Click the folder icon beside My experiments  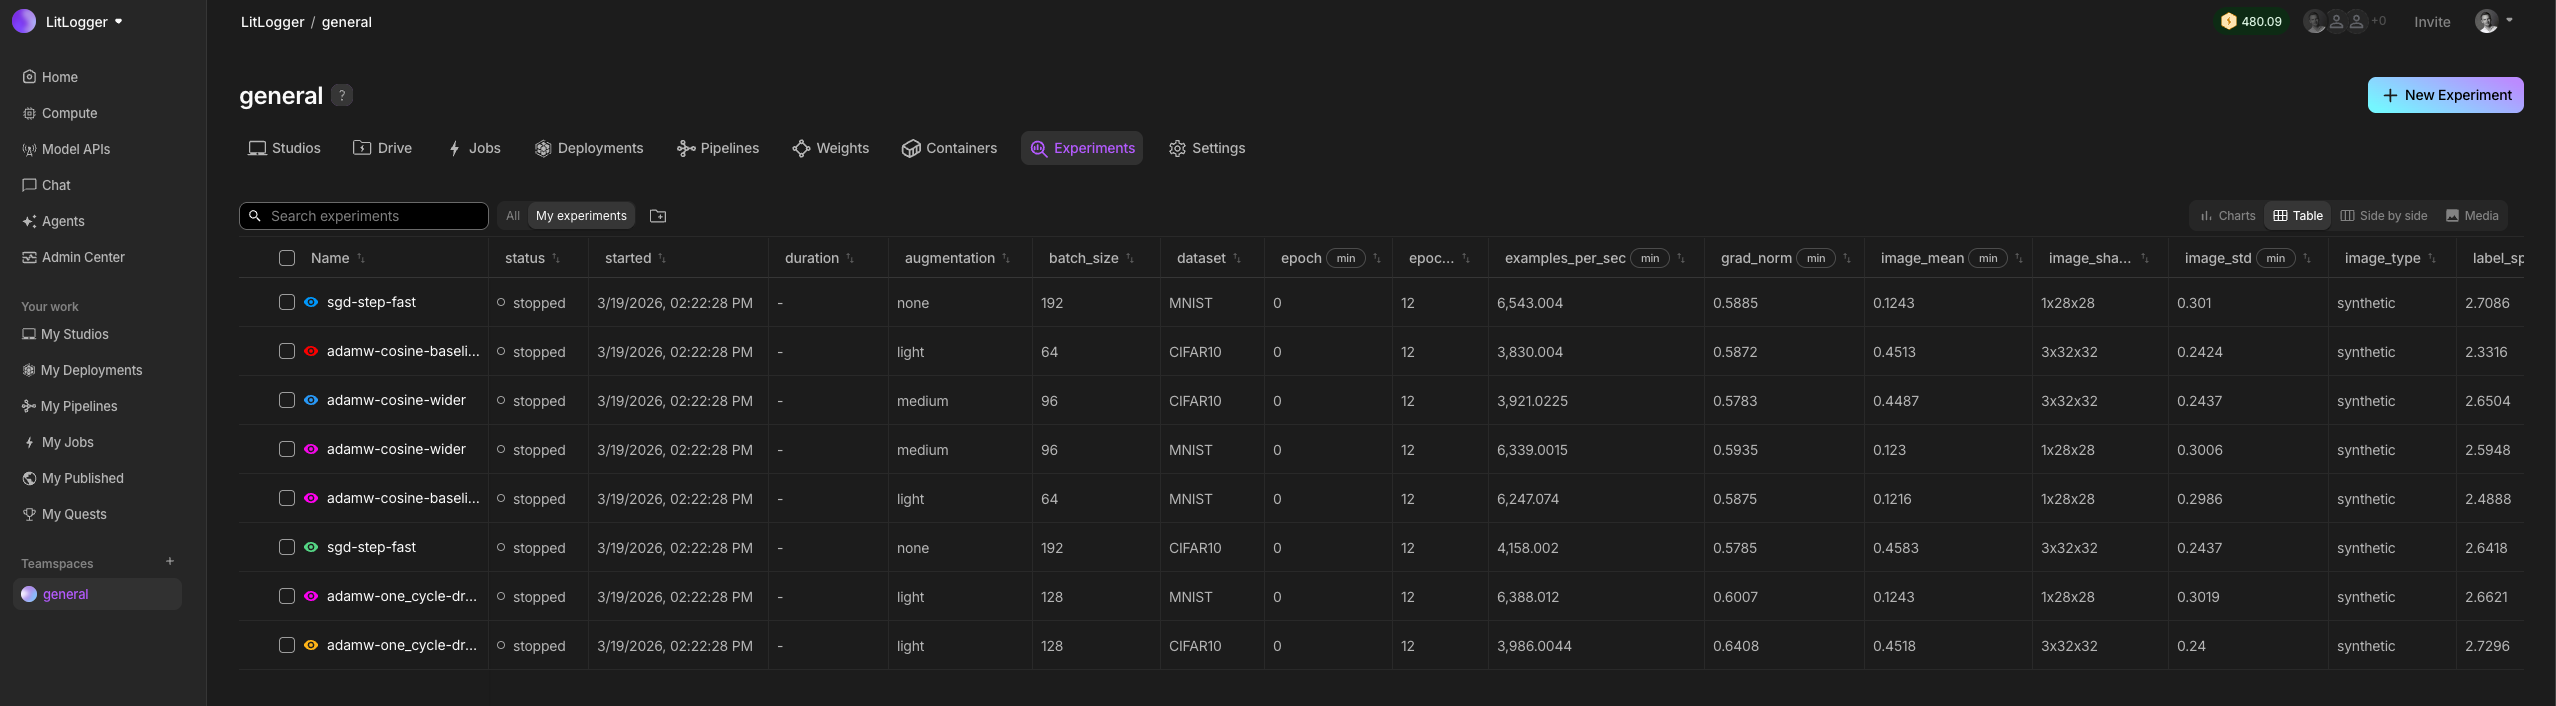[x=657, y=216]
